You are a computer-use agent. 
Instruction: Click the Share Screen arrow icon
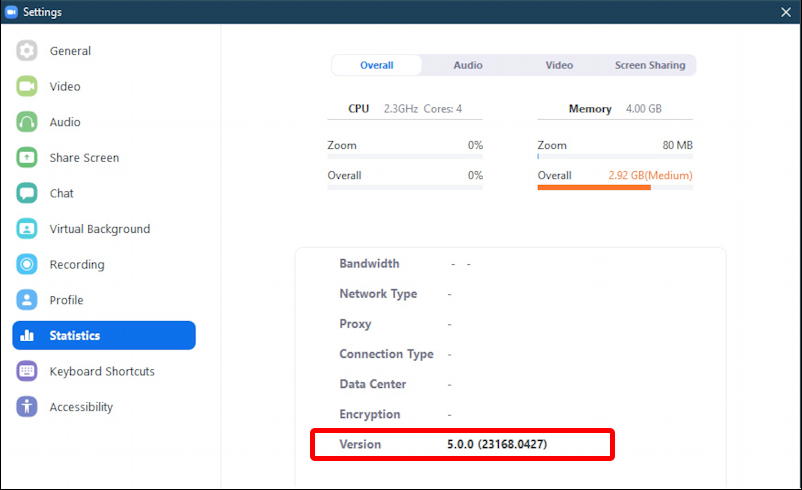pos(27,158)
